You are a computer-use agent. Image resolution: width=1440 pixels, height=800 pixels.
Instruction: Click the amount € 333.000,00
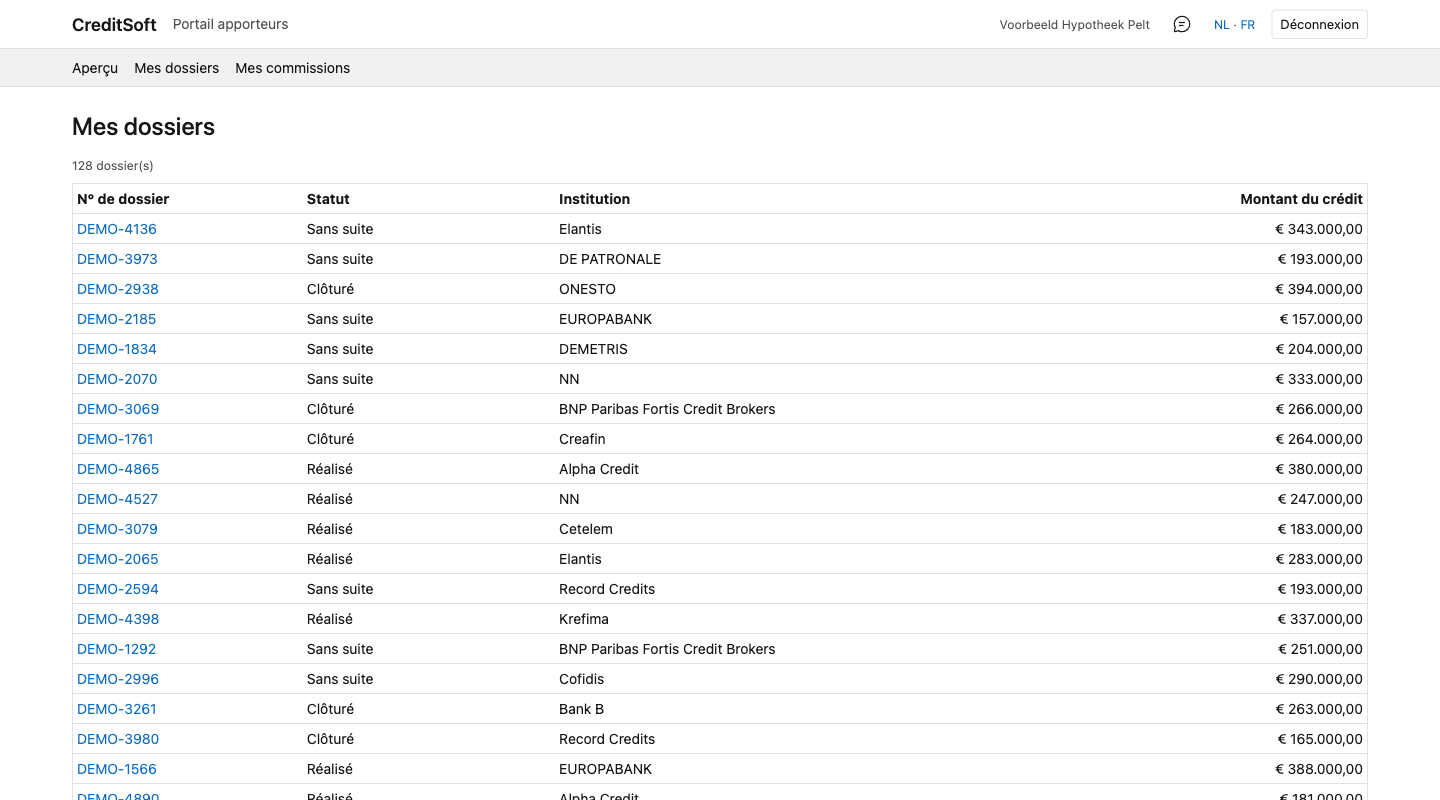click(x=1319, y=379)
